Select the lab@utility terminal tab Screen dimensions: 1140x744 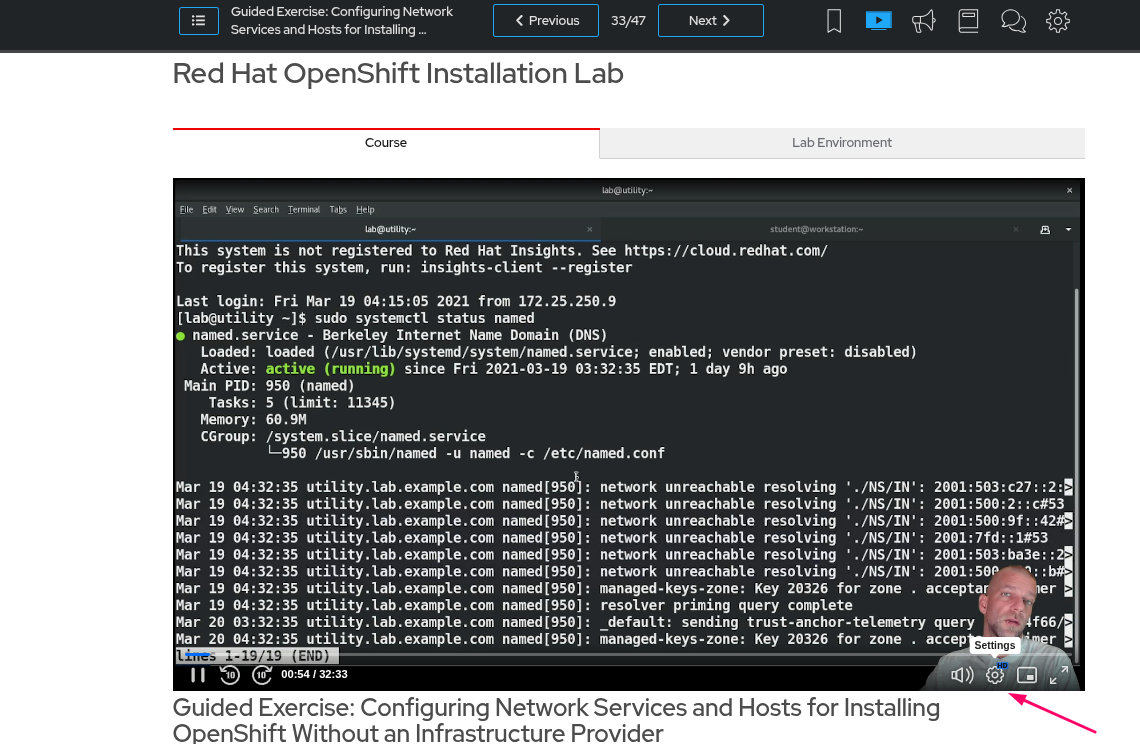[x=390, y=229]
